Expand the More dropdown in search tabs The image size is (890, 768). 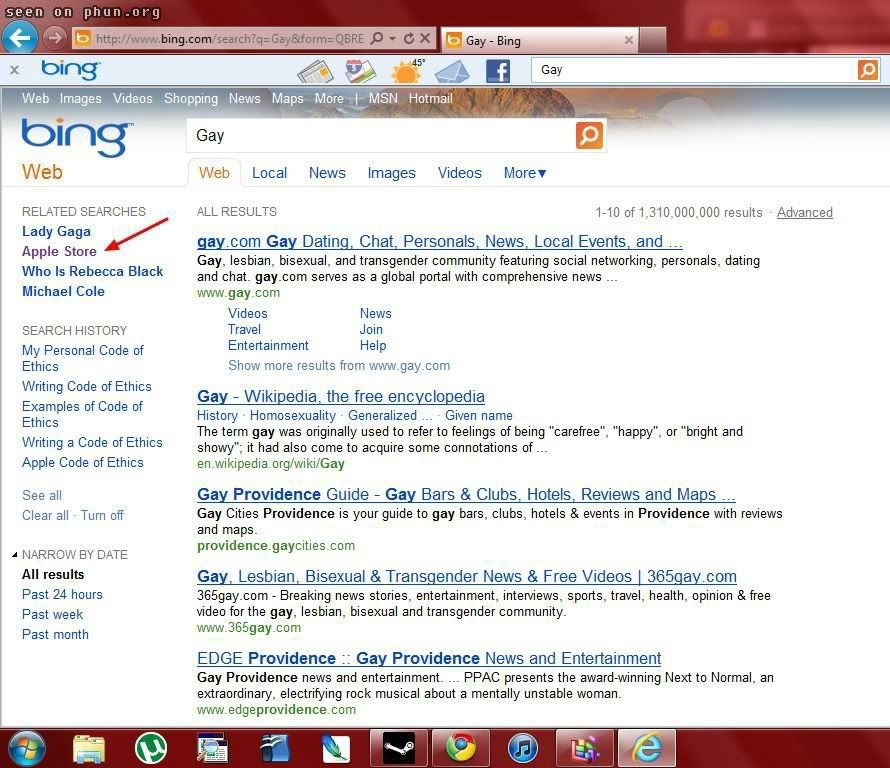tap(525, 173)
